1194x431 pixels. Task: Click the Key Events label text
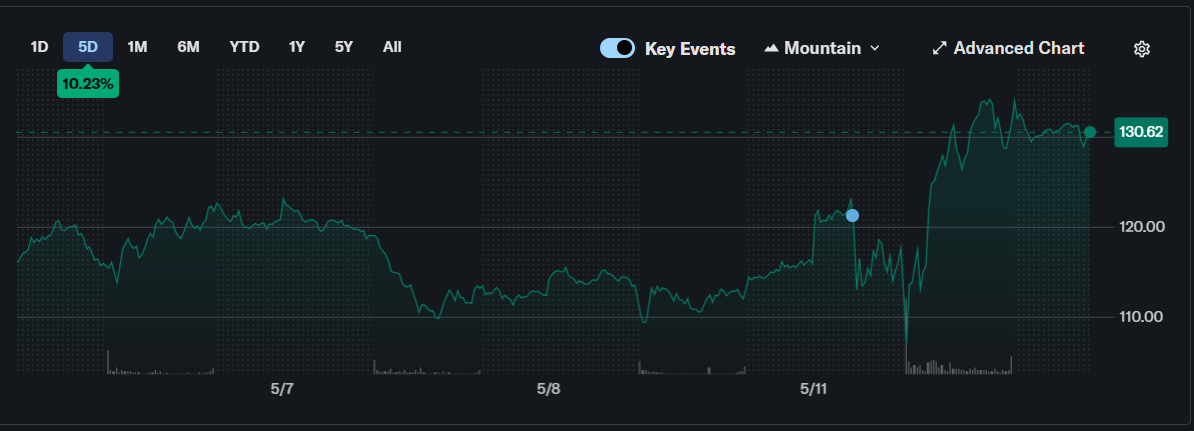[x=690, y=49]
